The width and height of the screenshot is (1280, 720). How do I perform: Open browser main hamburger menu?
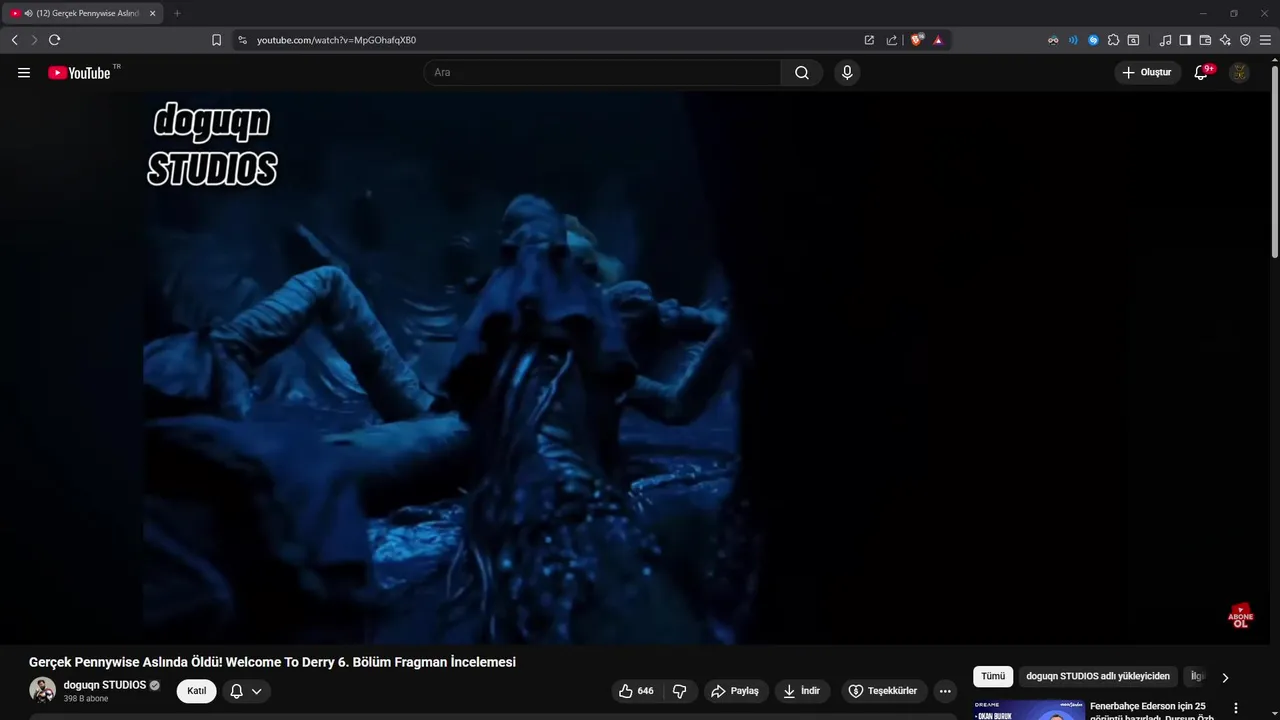[1265, 40]
